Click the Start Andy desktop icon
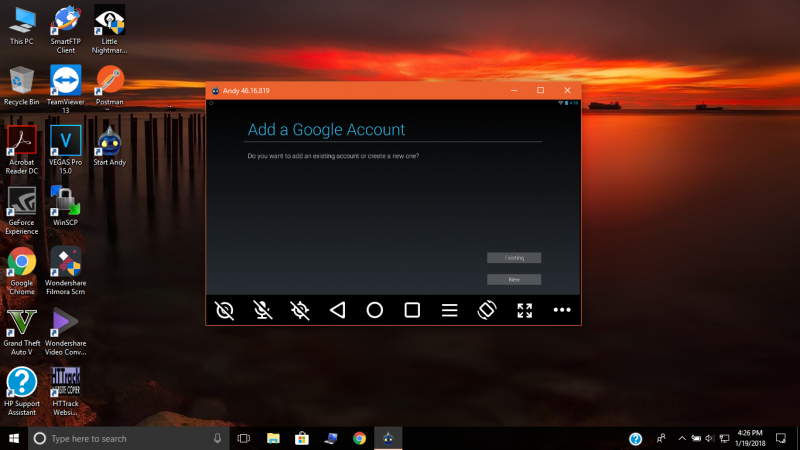Viewport: 800px width, 450px height. (x=109, y=146)
